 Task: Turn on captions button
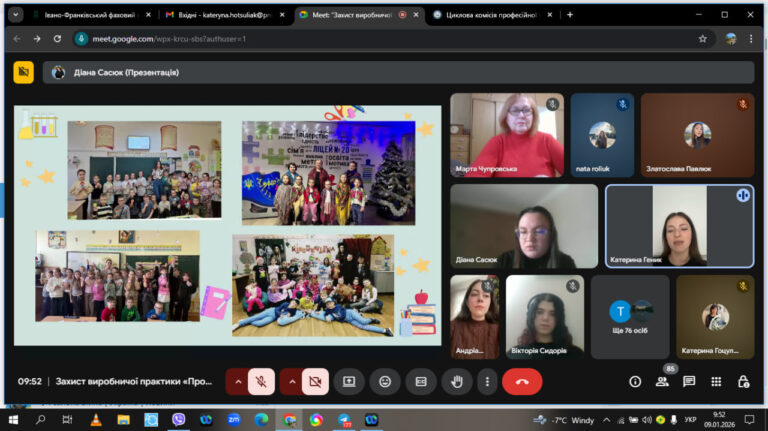421,382
